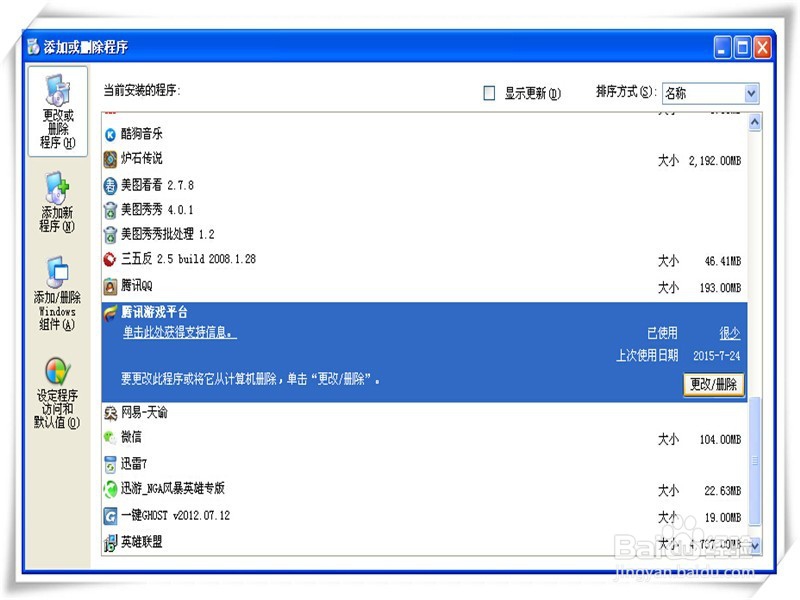Select the 微信 entry

click(424, 438)
